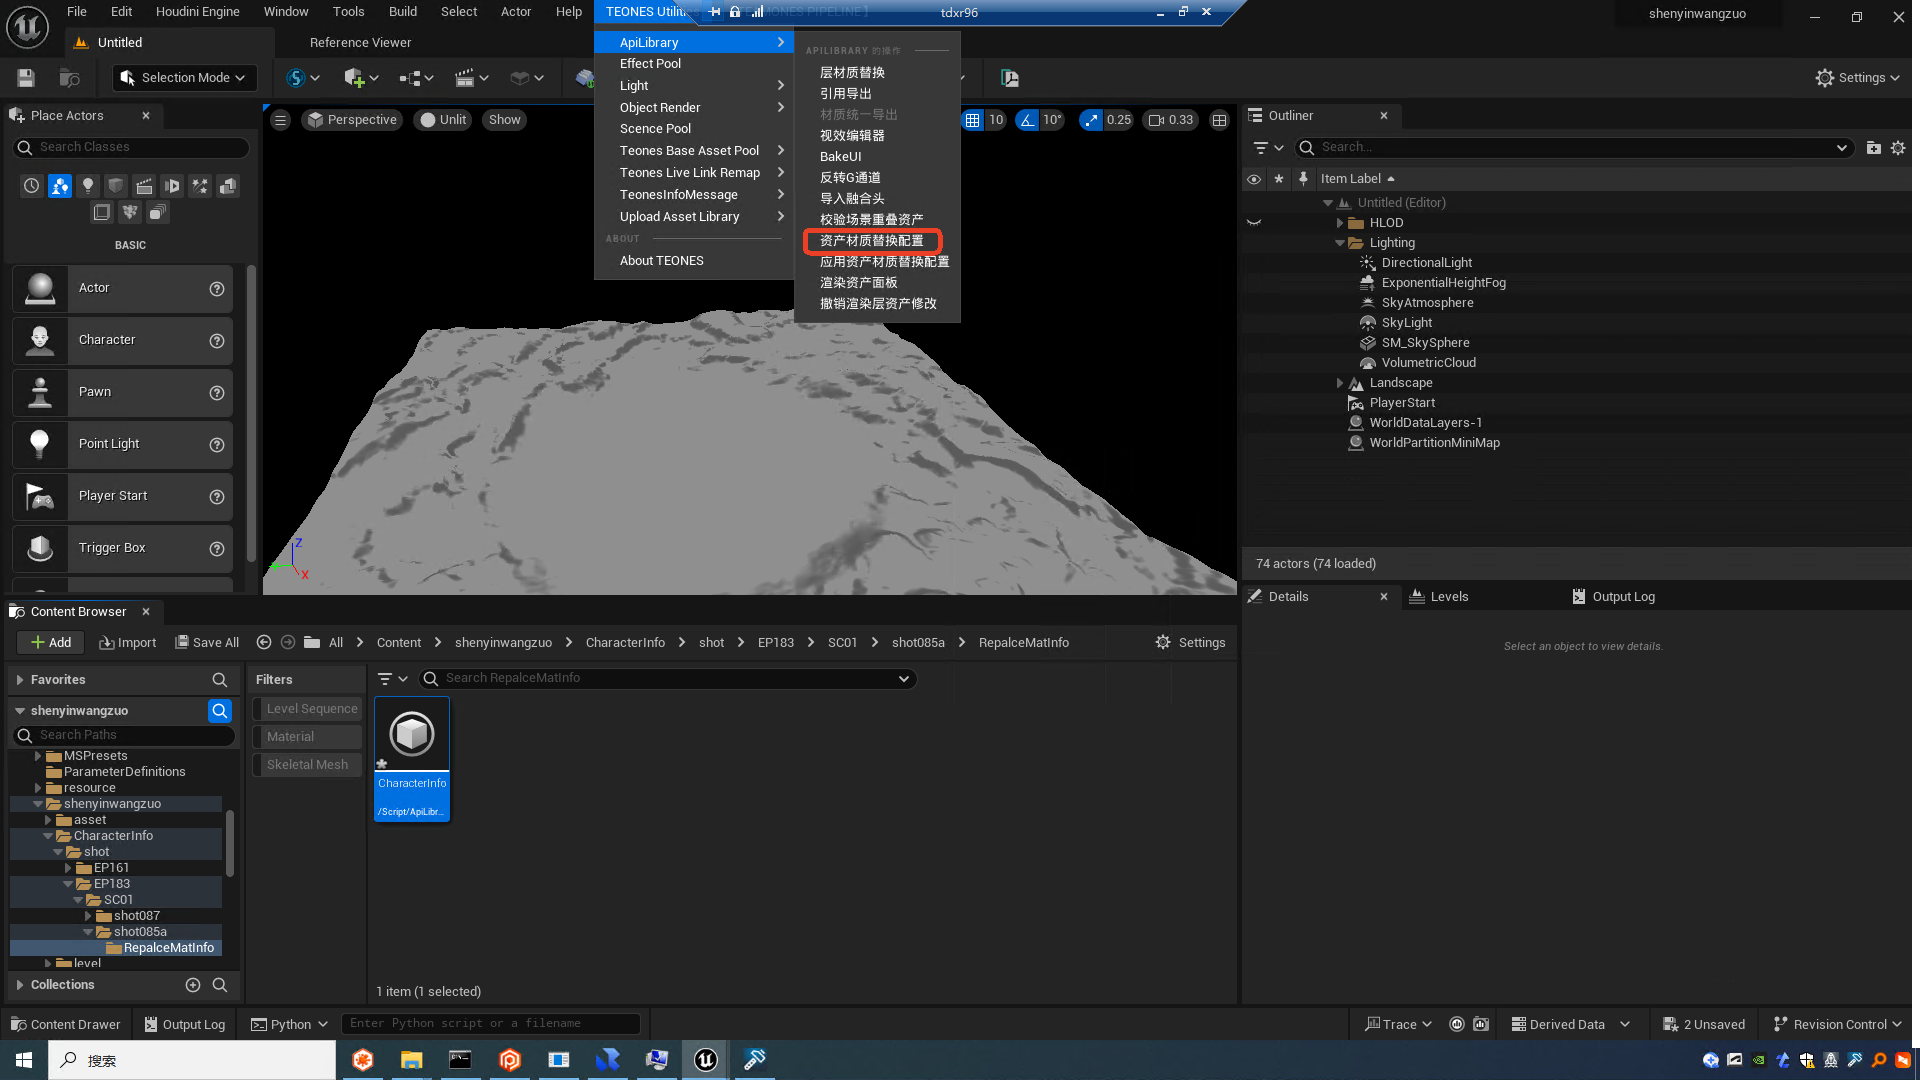Select the Lights category in Place Actors
The image size is (1920, 1080).
pyautogui.click(x=88, y=186)
